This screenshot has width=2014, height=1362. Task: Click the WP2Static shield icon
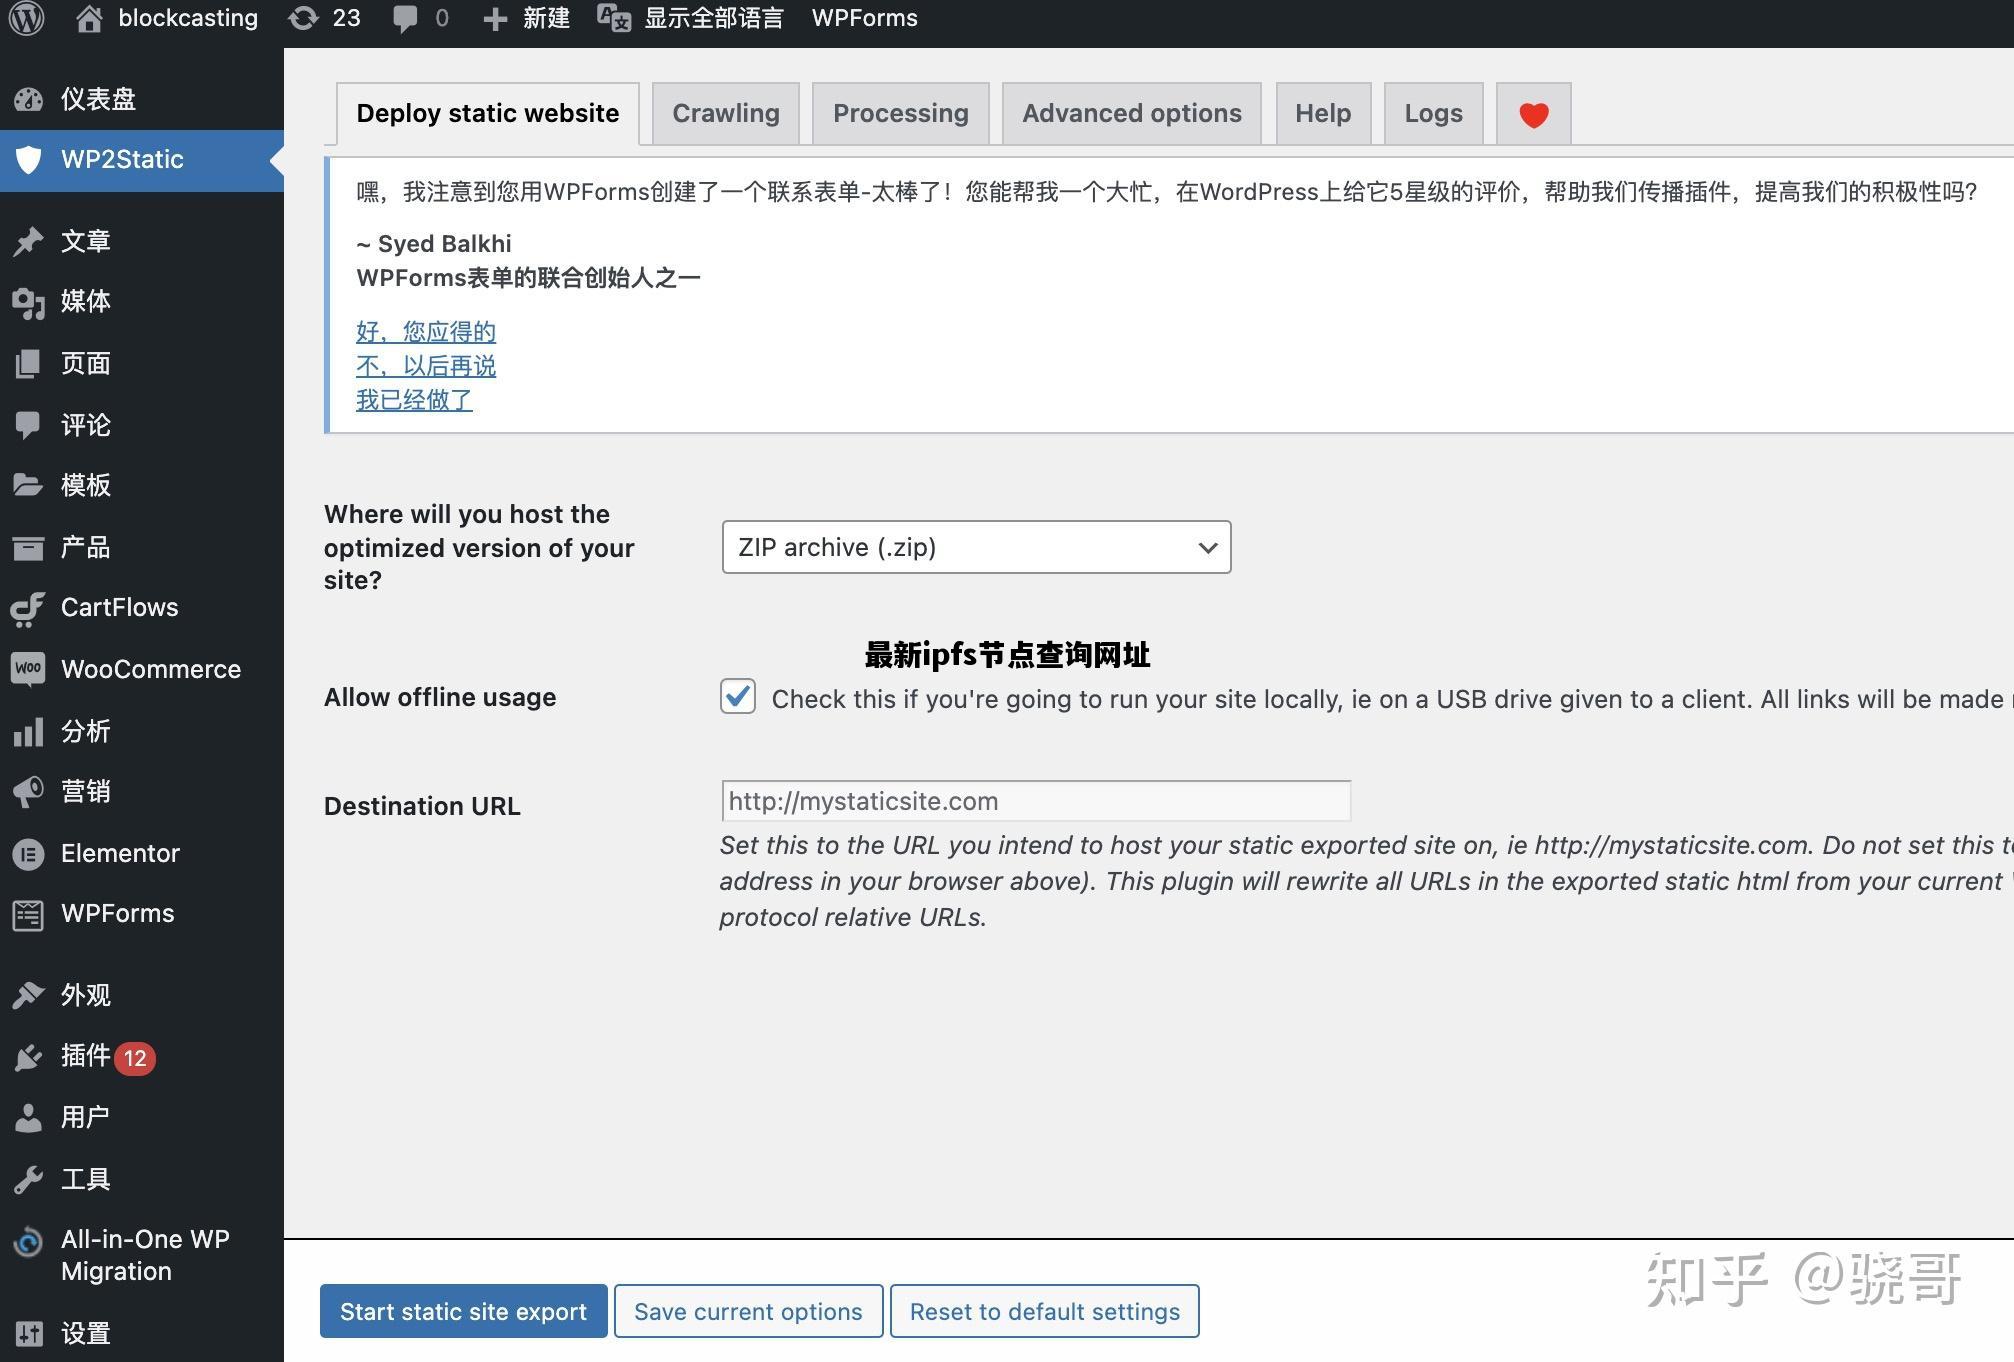point(28,160)
